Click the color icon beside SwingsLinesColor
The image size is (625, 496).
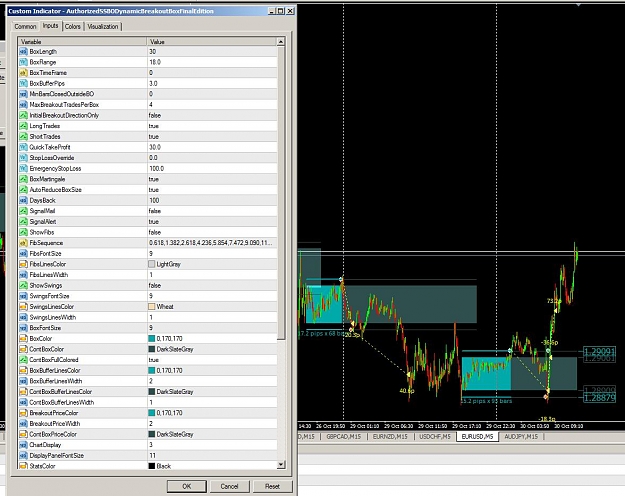point(24,307)
